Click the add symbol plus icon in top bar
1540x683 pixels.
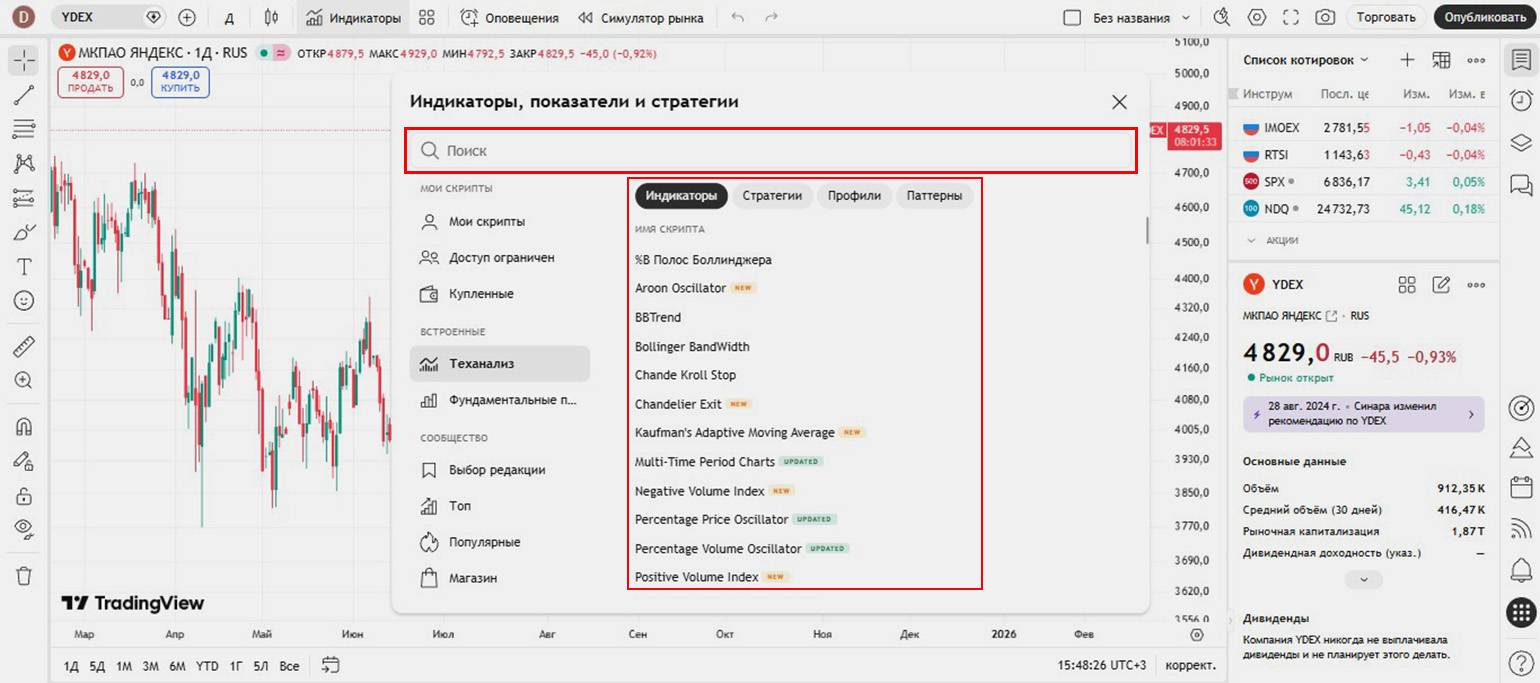187,17
